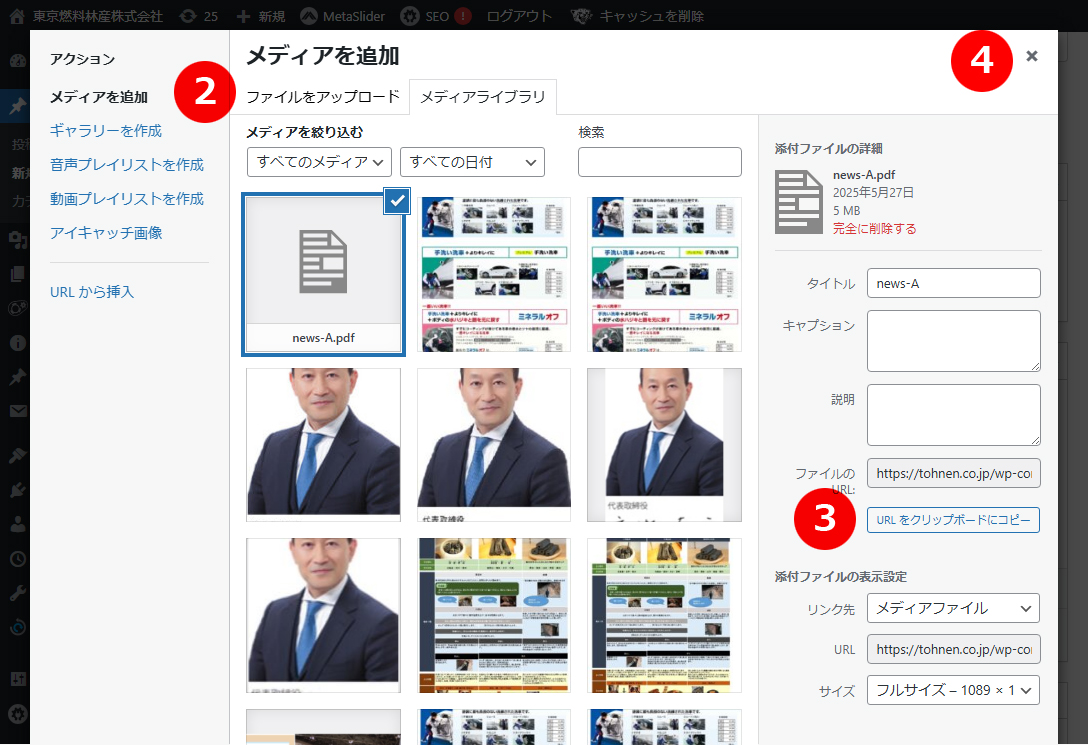
Task: Click the plus icon next to 新規
Action: (x=243, y=16)
